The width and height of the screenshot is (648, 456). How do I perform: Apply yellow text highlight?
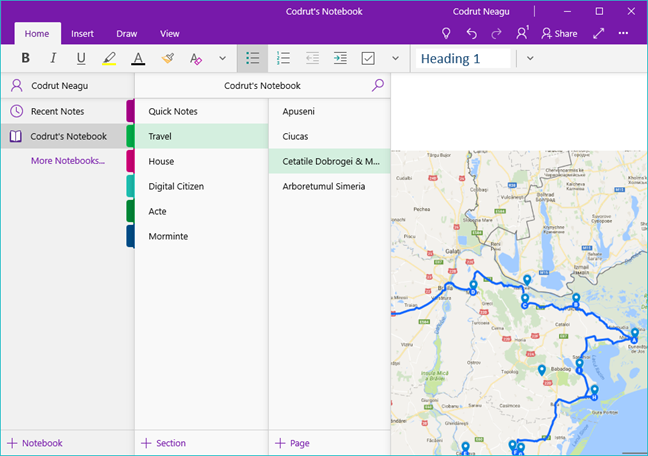[x=109, y=58]
